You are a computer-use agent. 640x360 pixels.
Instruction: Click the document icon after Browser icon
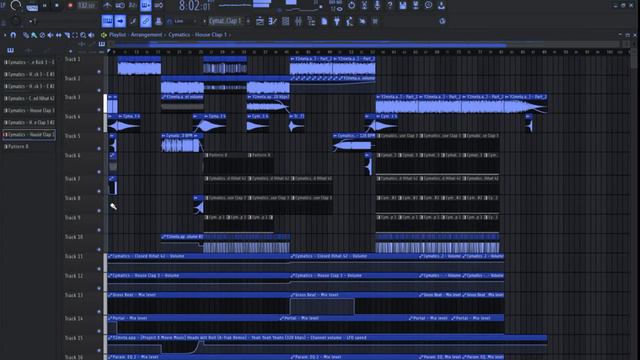point(324,21)
